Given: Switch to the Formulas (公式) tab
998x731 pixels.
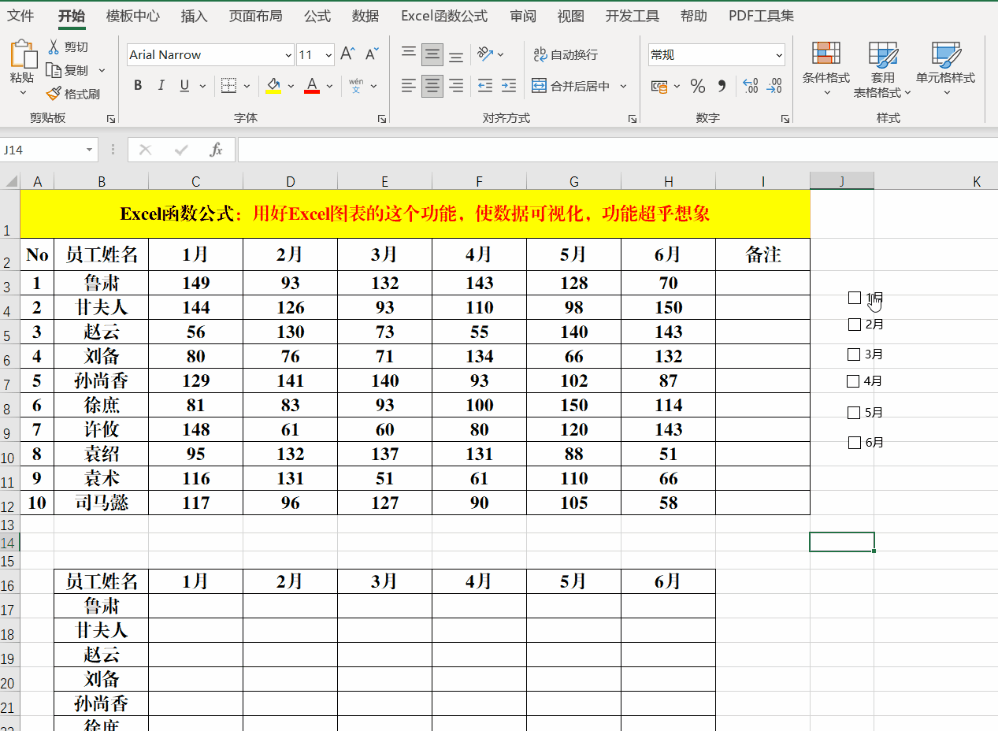Looking at the screenshot, I should pyautogui.click(x=317, y=16).
